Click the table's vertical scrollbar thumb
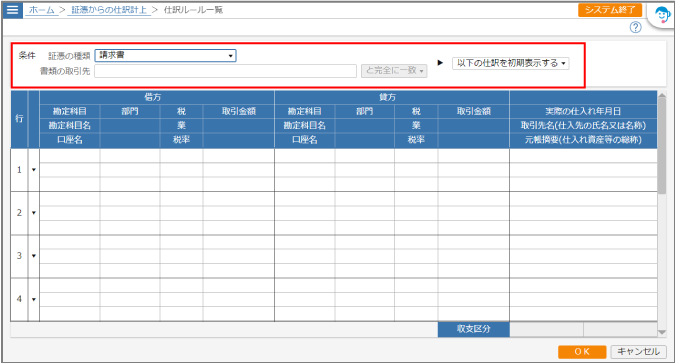The image size is (675, 363). click(662, 146)
